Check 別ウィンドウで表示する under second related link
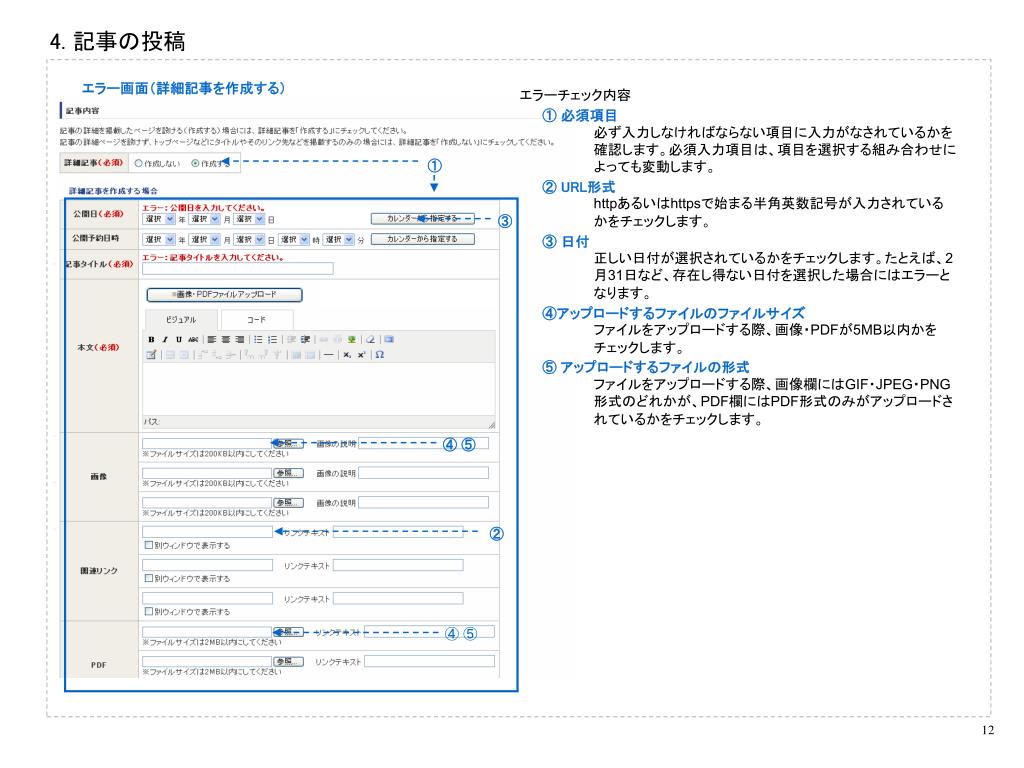Image resolution: width=1024 pixels, height=768 pixels. [x=149, y=578]
